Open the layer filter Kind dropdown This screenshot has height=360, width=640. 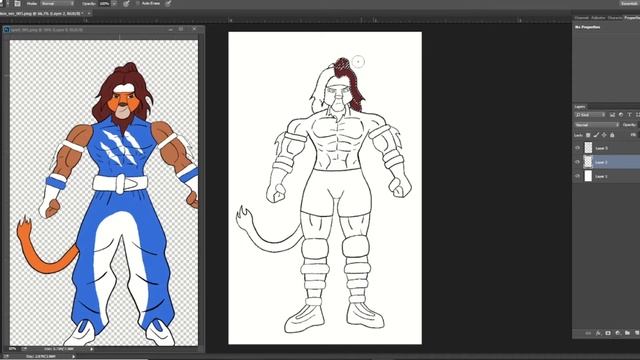point(590,115)
